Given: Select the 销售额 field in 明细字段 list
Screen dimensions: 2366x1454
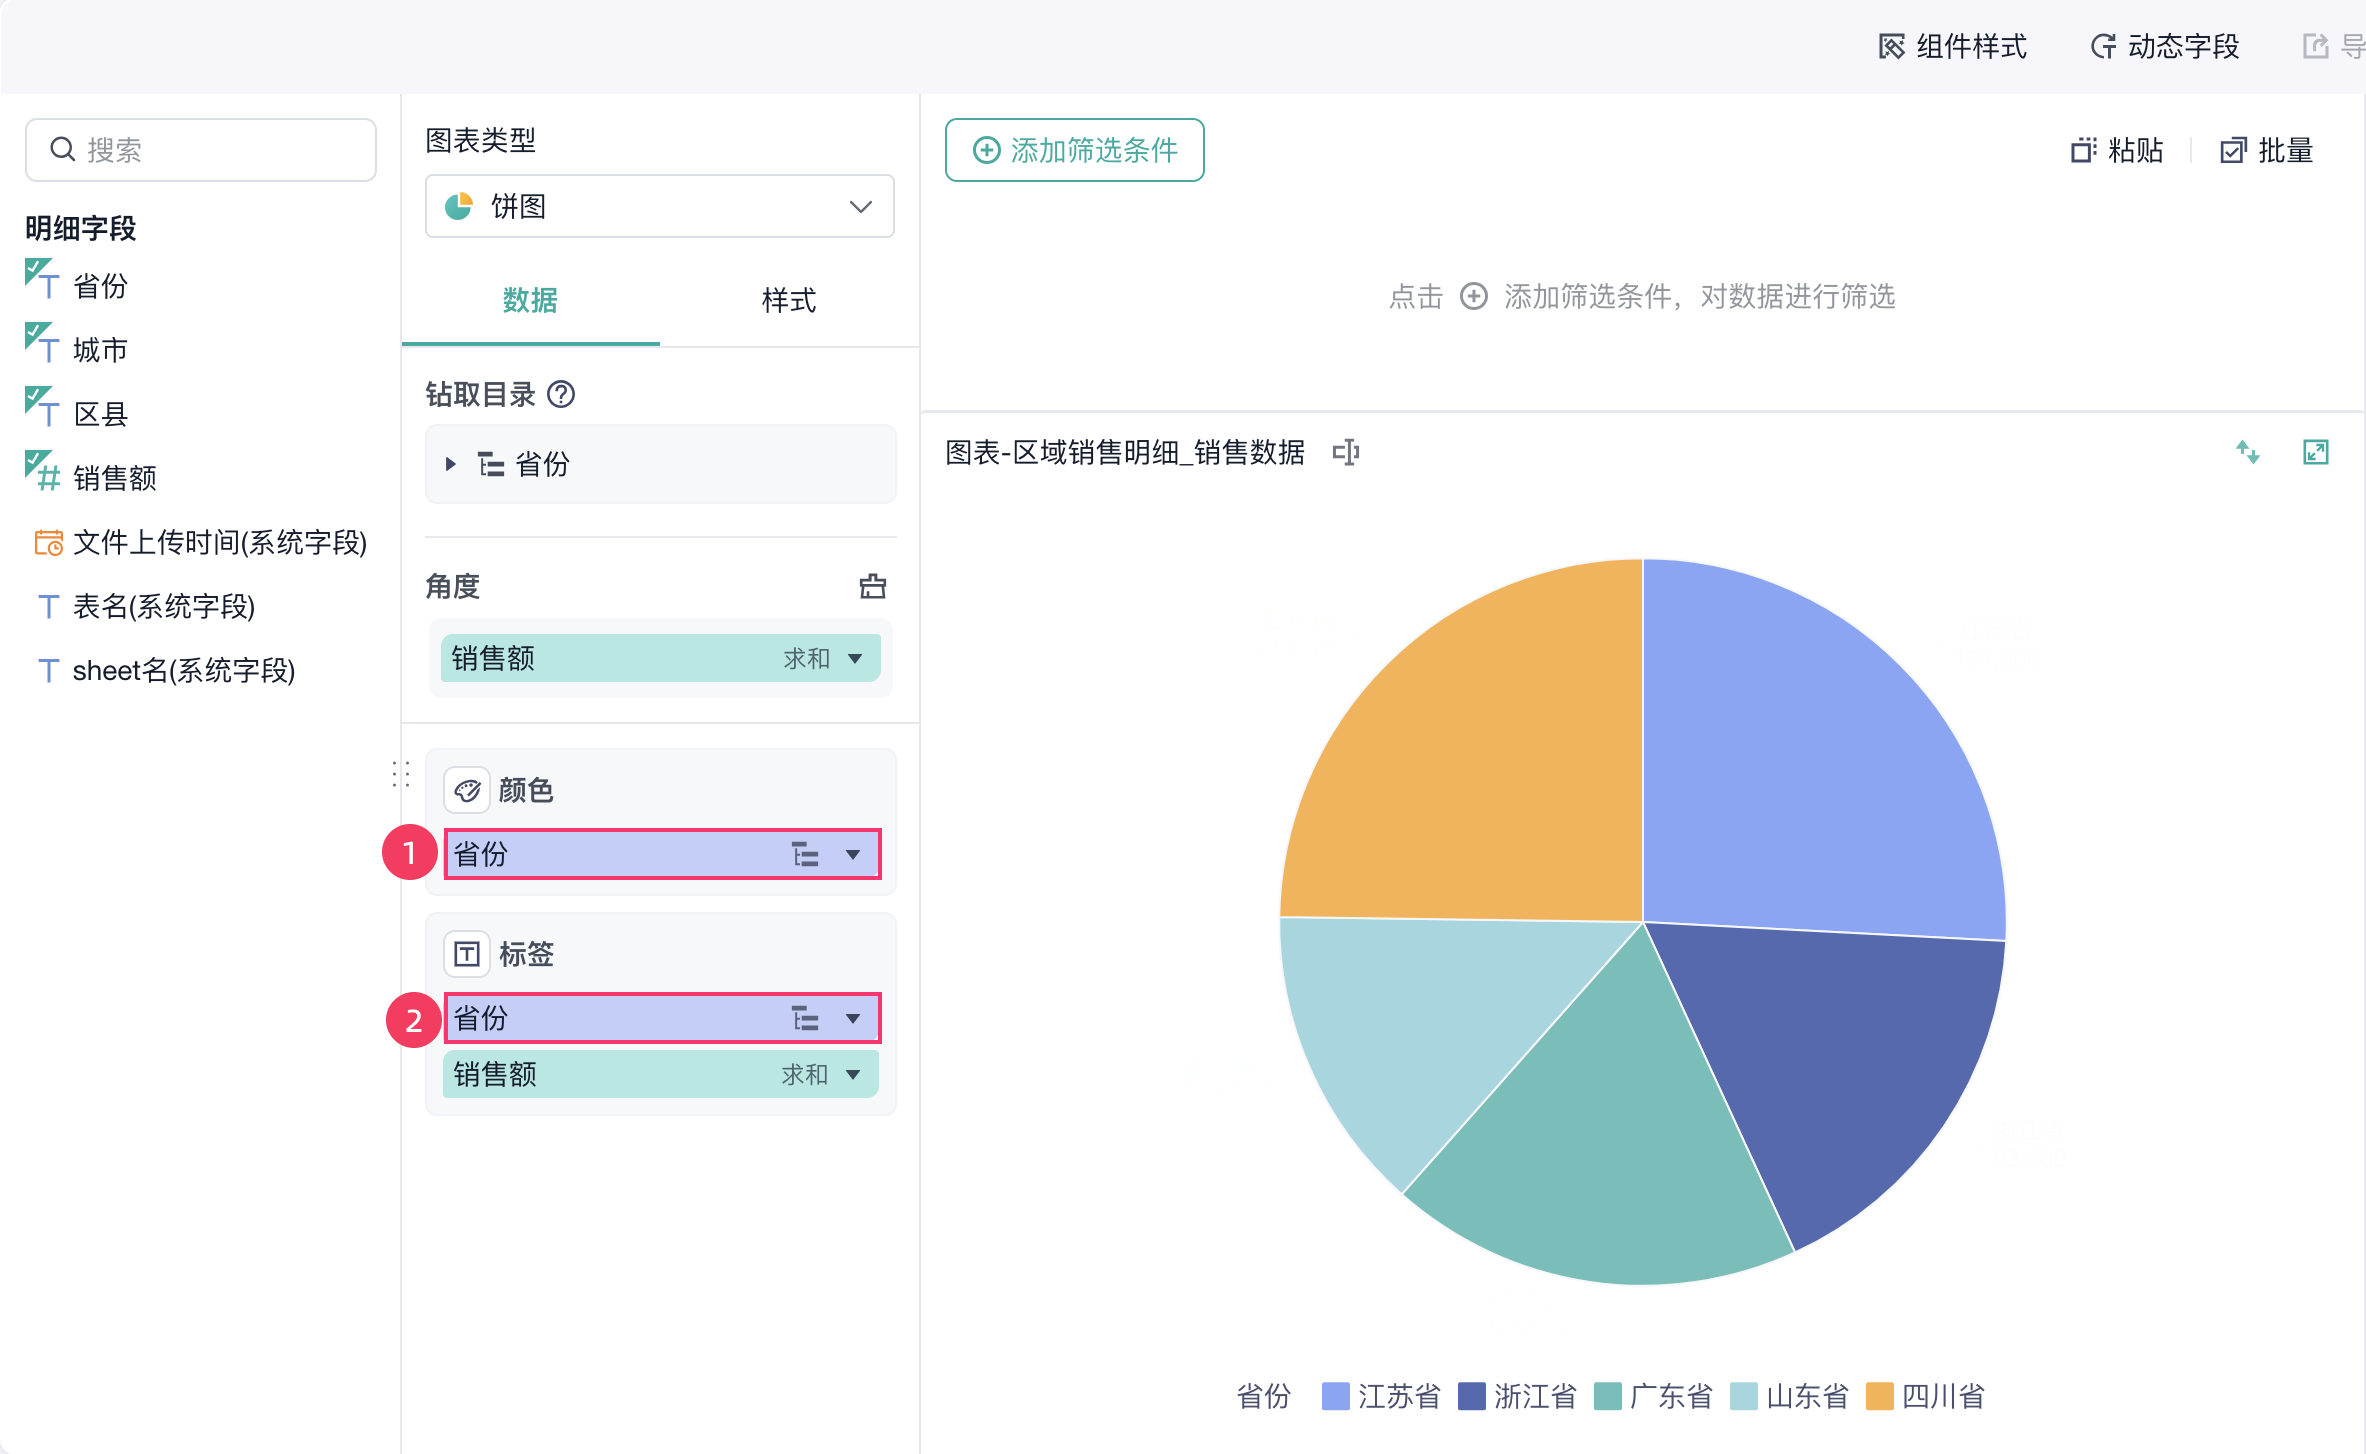Looking at the screenshot, I should [114, 478].
